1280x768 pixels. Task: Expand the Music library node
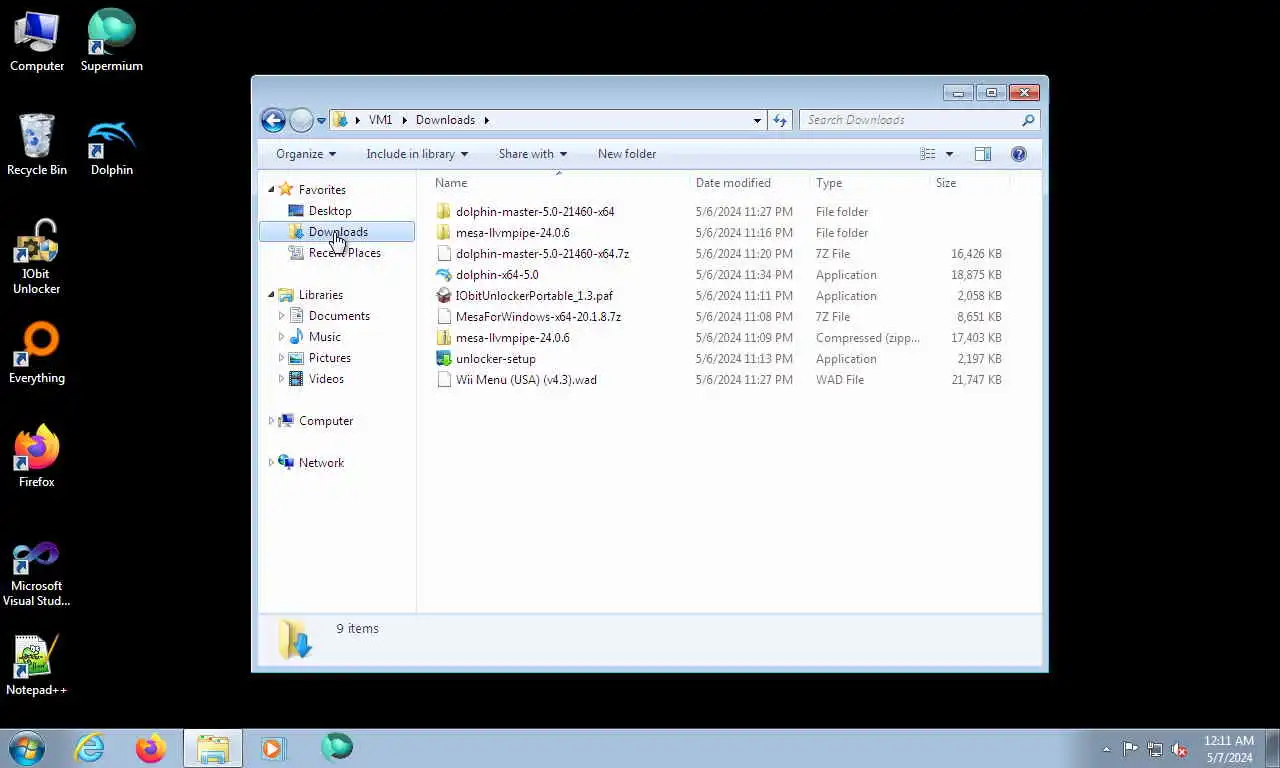[281, 337]
